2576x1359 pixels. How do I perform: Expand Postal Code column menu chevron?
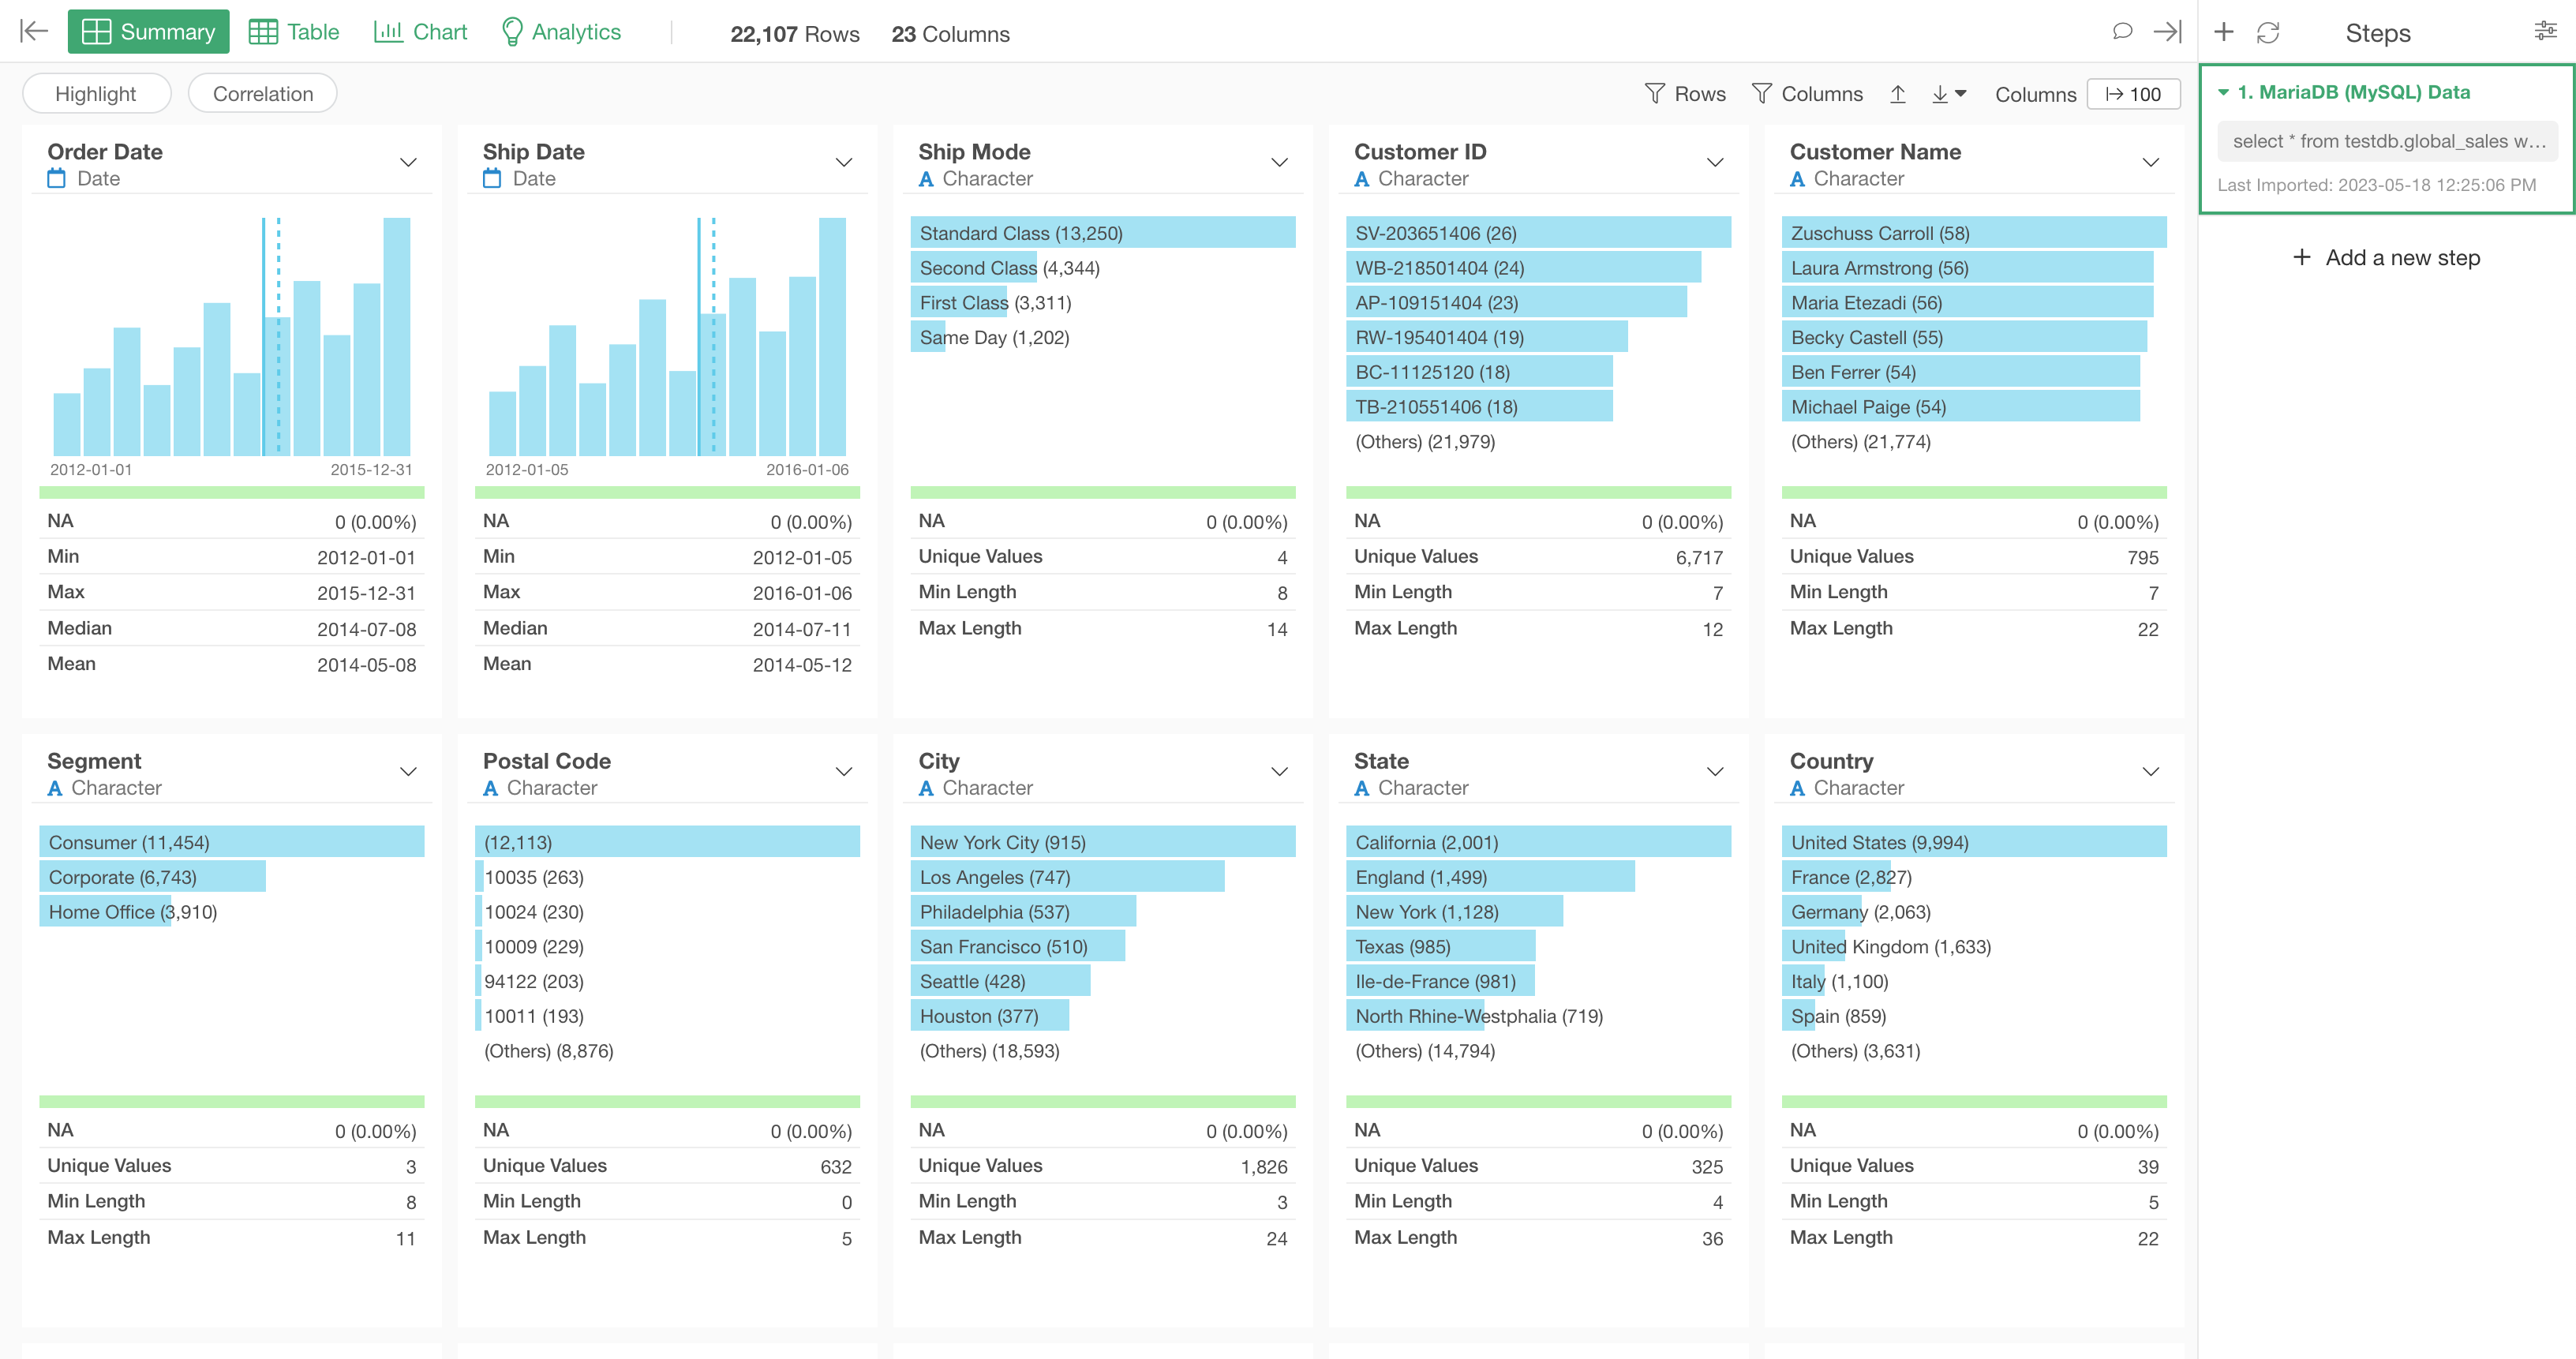point(844,771)
